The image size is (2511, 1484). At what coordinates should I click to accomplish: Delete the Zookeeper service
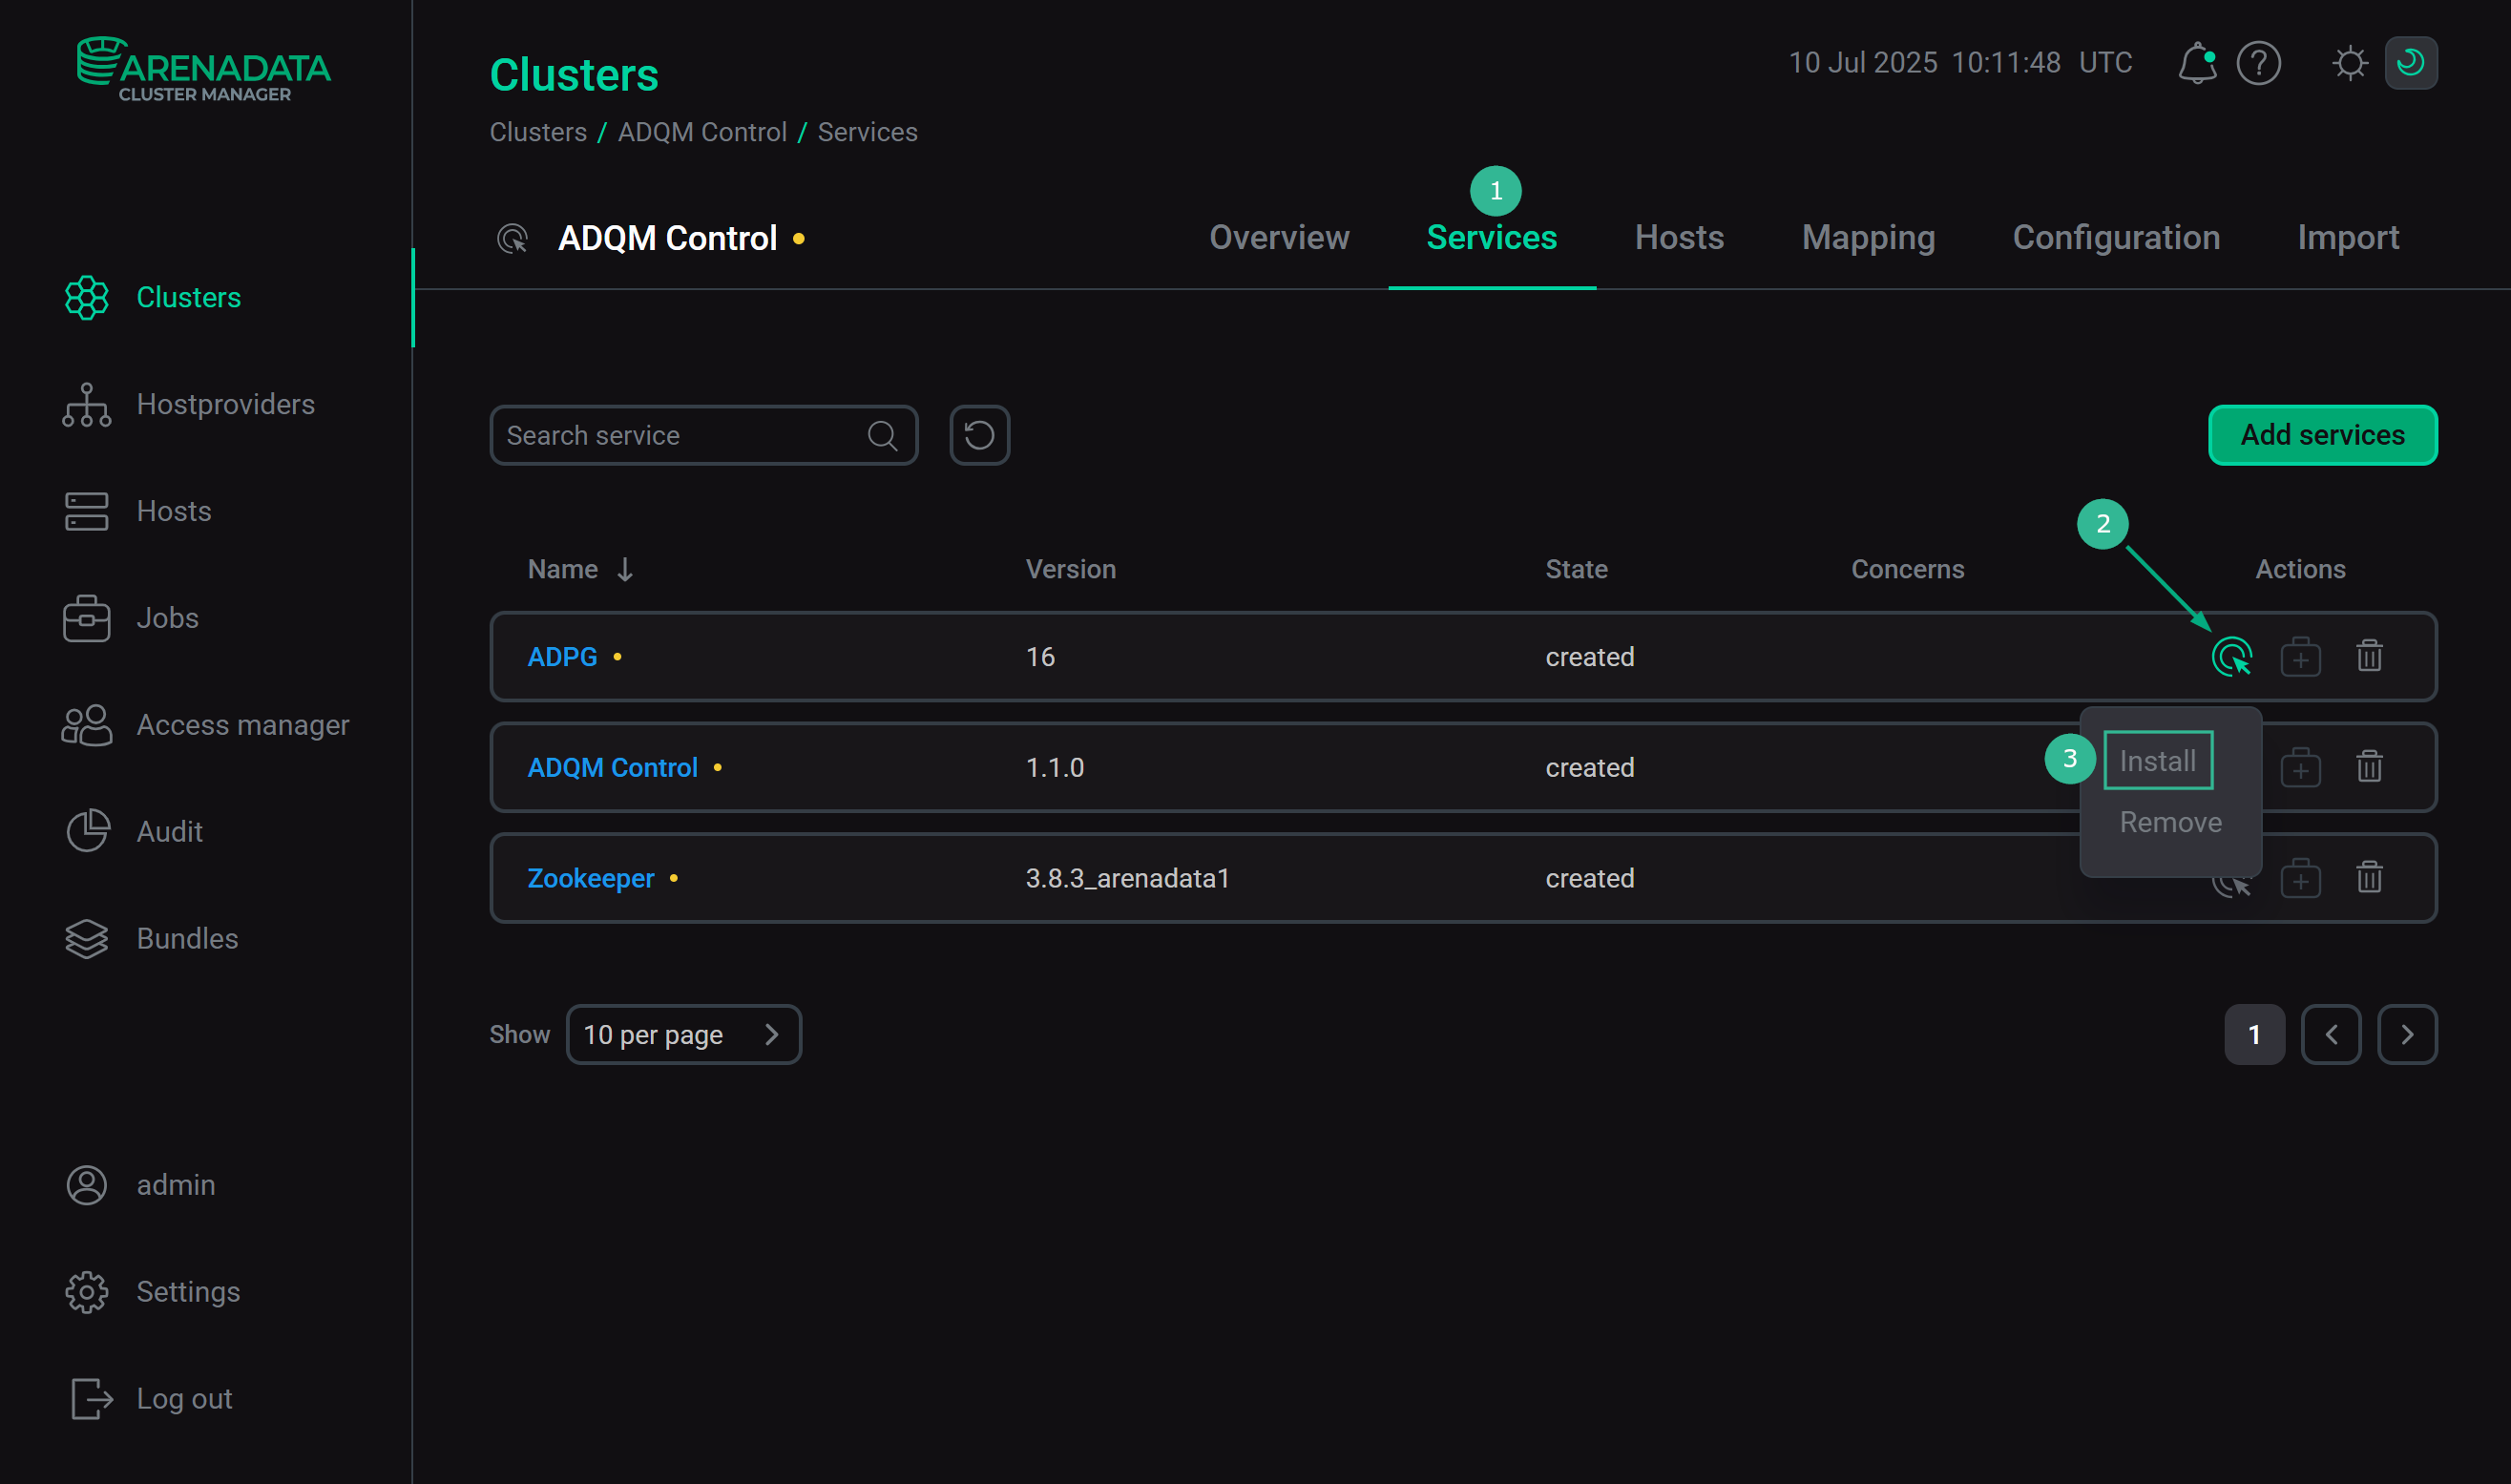(2369, 878)
